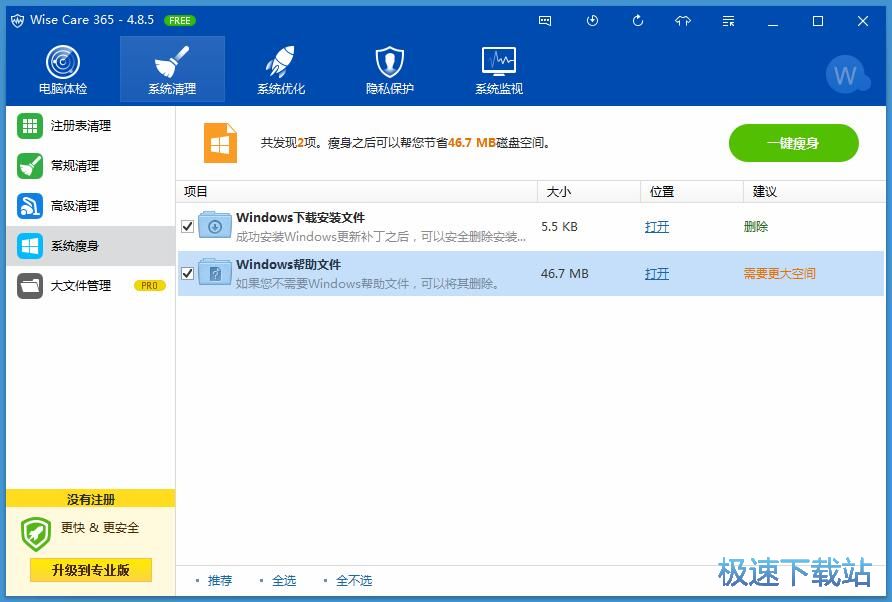Click 打开 link for Windows帮助文件
Screen dimensions: 892x602
click(657, 274)
